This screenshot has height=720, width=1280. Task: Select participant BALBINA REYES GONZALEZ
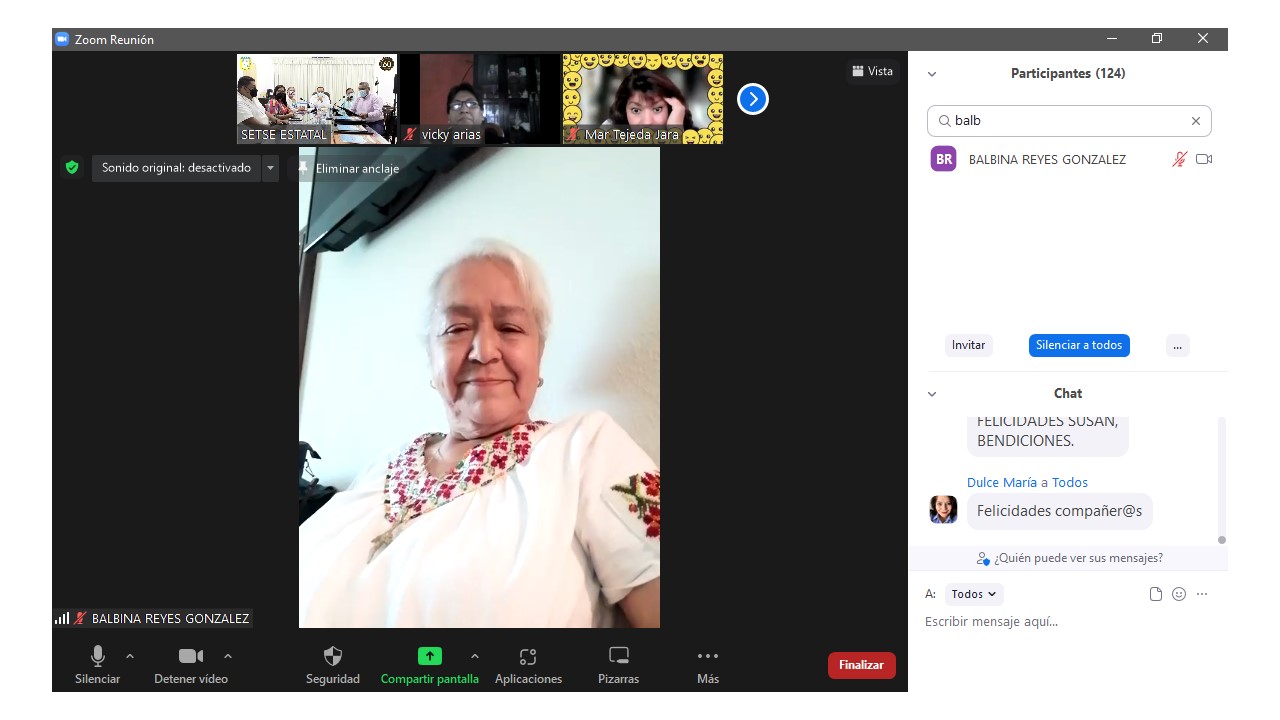click(1069, 159)
